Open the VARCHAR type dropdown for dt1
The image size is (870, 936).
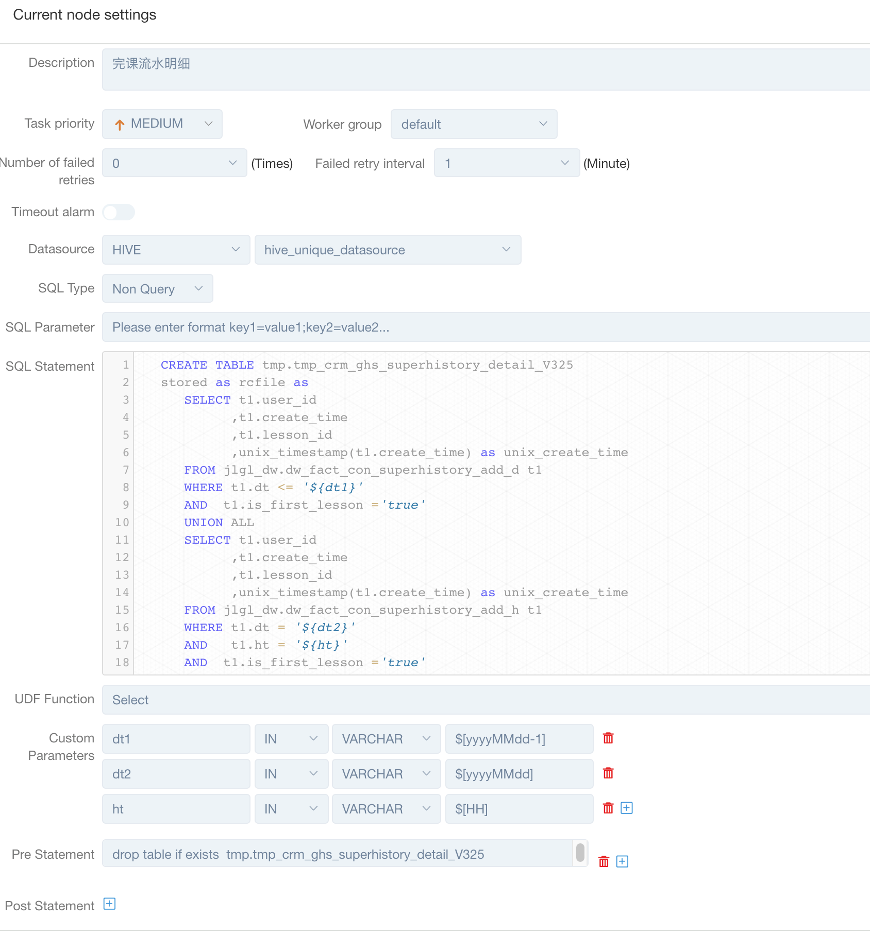(386, 739)
